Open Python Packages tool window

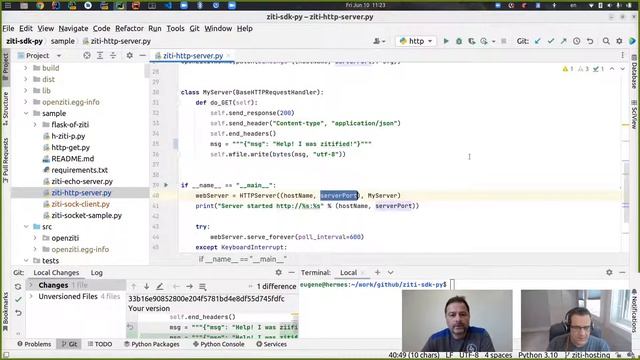[x=151, y=344]
